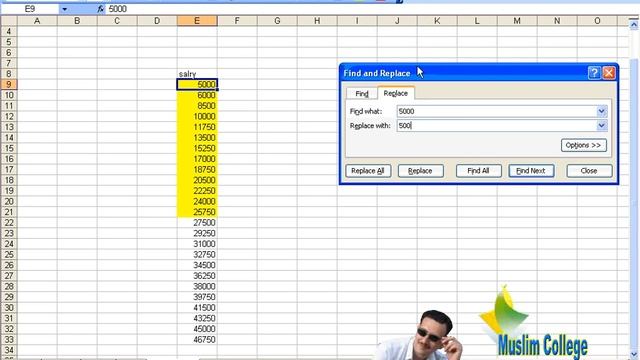Select cell containing 24000
The width and height of the screenshot is (640, 360).
197,201
